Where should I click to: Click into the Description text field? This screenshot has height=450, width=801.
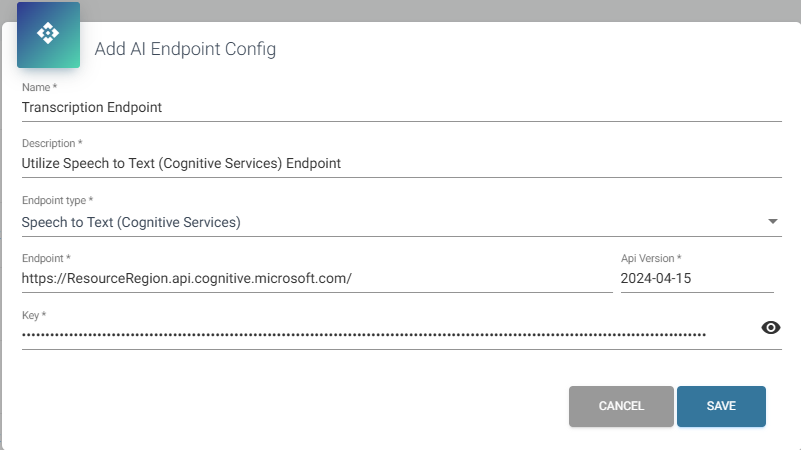400,164
